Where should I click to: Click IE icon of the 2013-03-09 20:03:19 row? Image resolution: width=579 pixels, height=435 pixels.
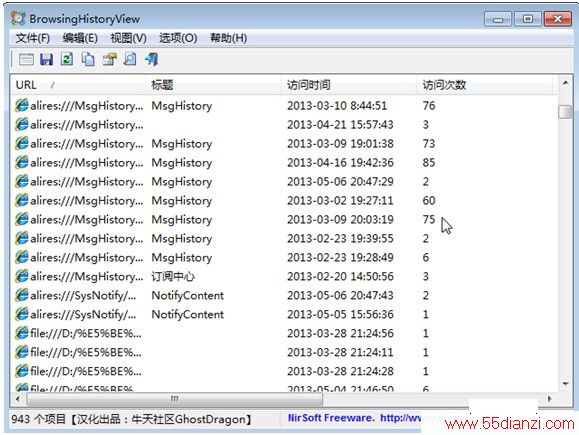21,219
